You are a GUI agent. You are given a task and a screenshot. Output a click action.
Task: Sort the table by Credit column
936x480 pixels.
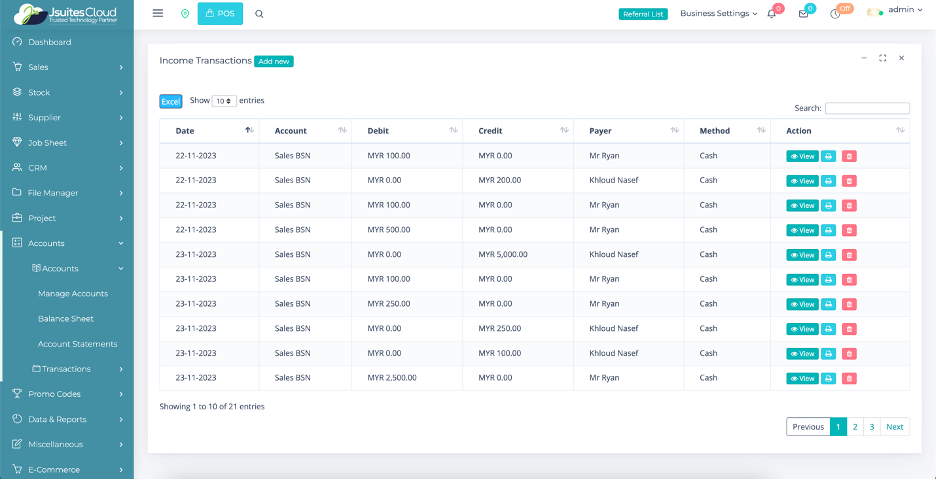[x=564, y=131]
